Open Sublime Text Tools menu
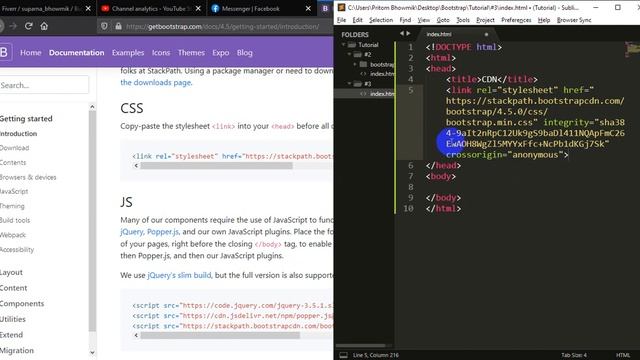Viewport: 640px width, 360px height. [x=463, y=20]
